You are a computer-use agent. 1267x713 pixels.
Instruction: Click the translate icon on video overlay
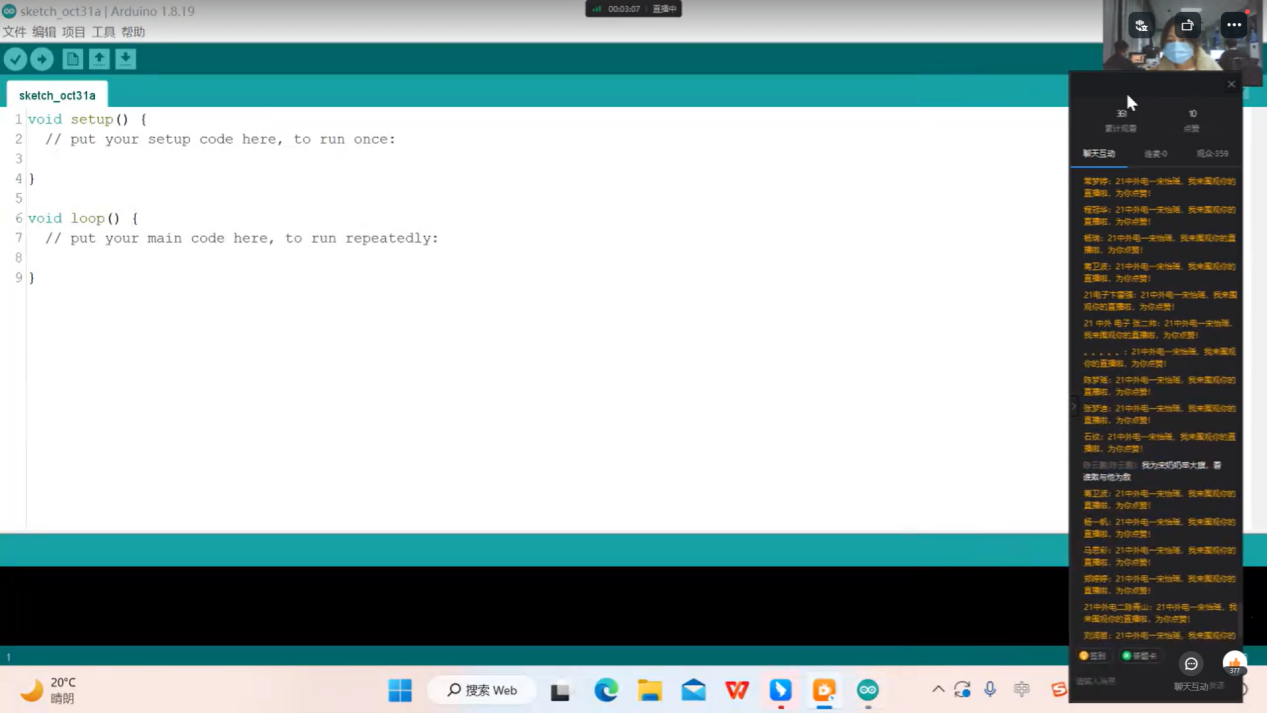[x=1141, y=25]
